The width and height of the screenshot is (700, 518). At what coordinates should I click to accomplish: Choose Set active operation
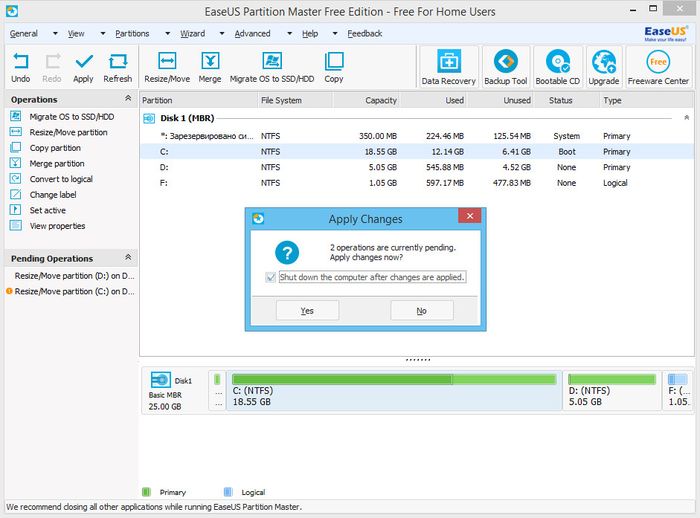pyautogui.click(x=38, y=210)
